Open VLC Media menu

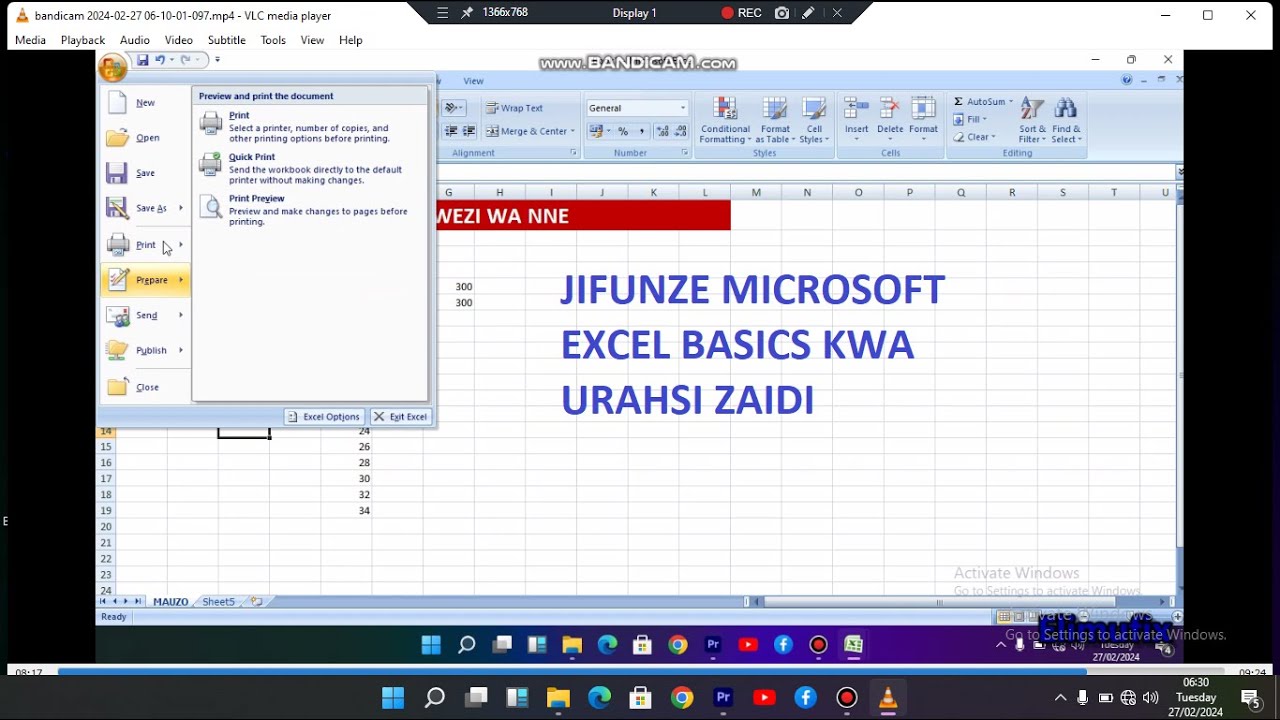coord(30,40)
